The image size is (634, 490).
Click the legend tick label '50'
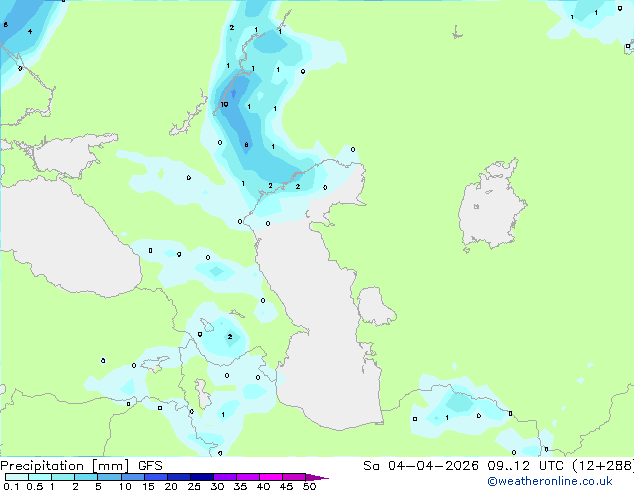point(309,486)
